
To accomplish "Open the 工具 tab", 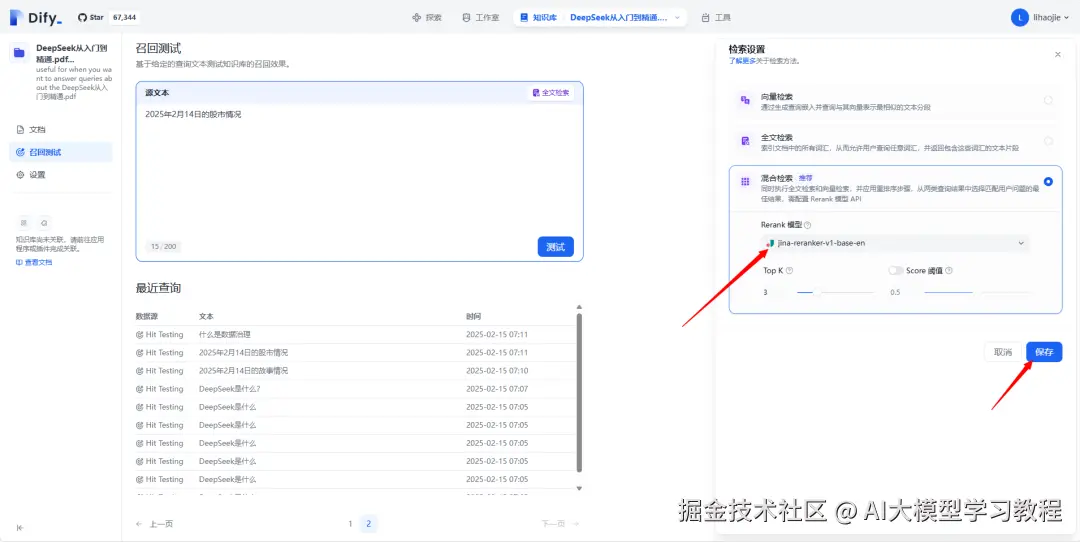I will pos(716,18).
